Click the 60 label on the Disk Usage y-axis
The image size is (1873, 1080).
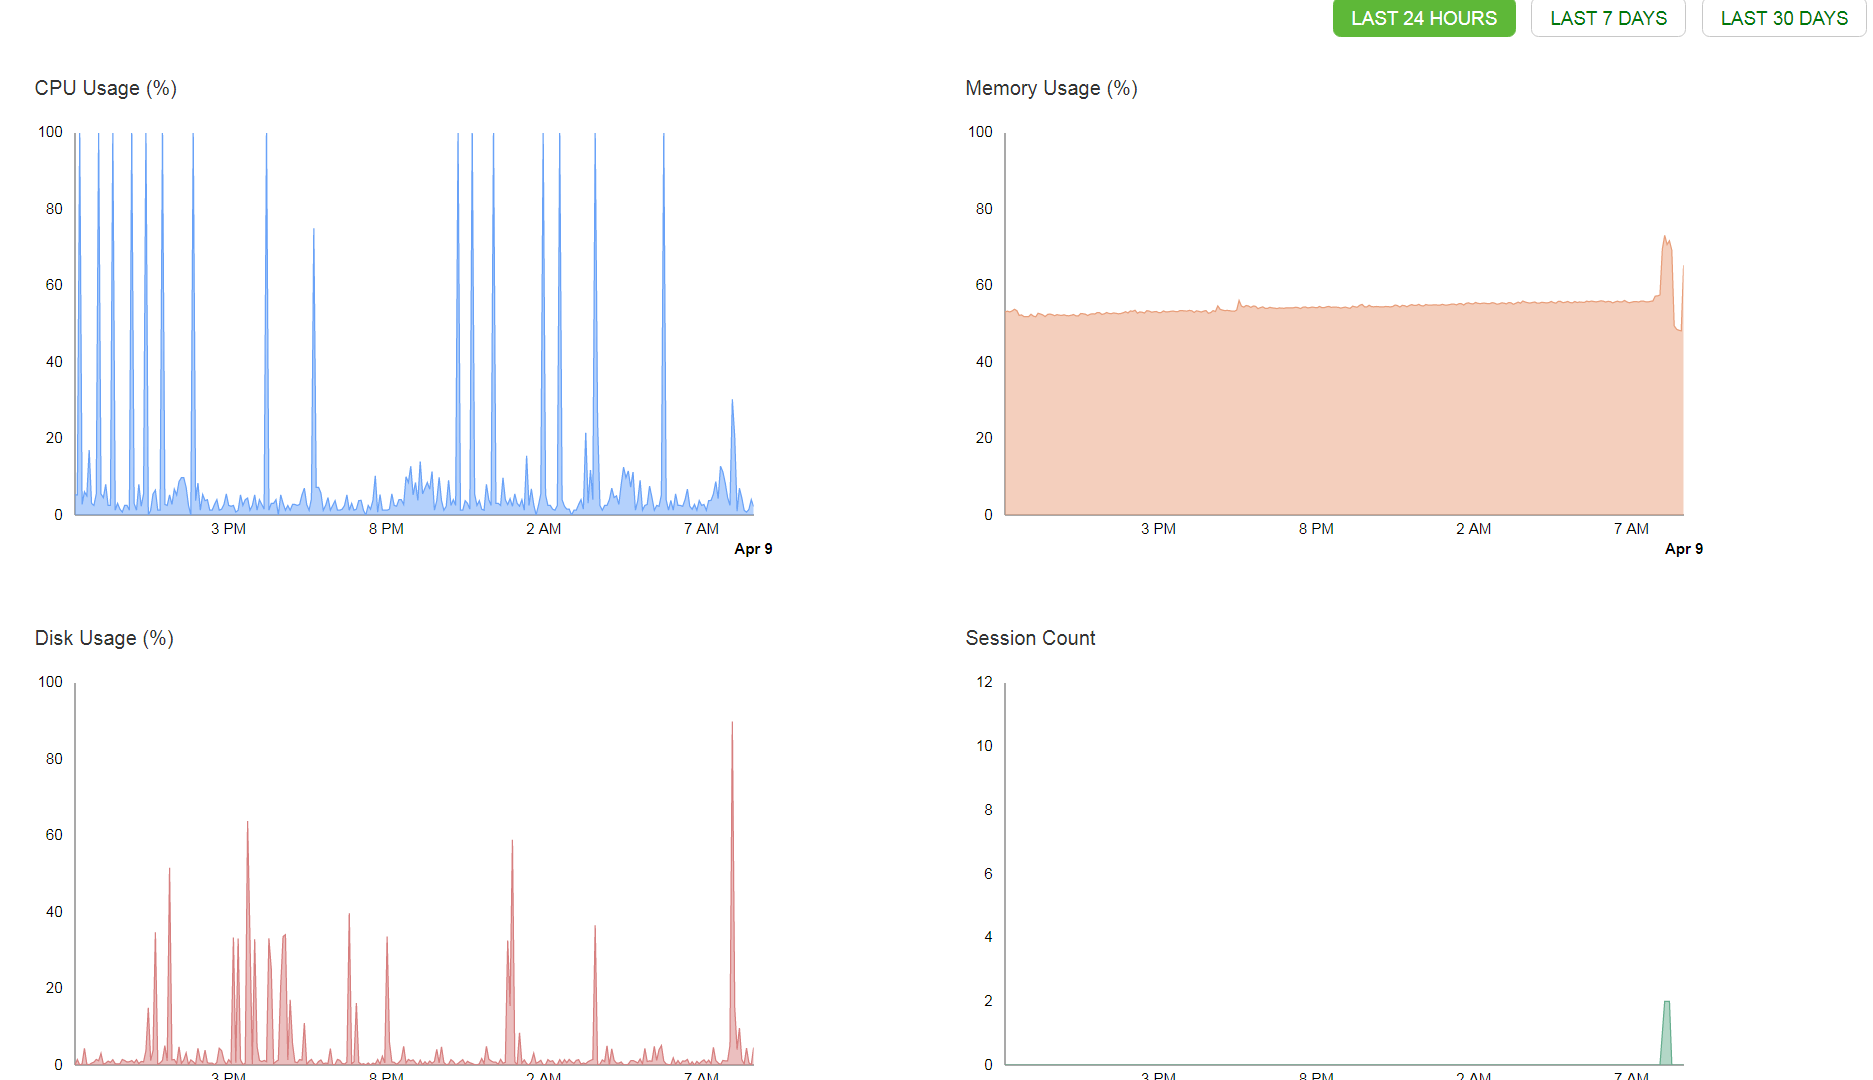pyautogui.click(x=54, y=835)
